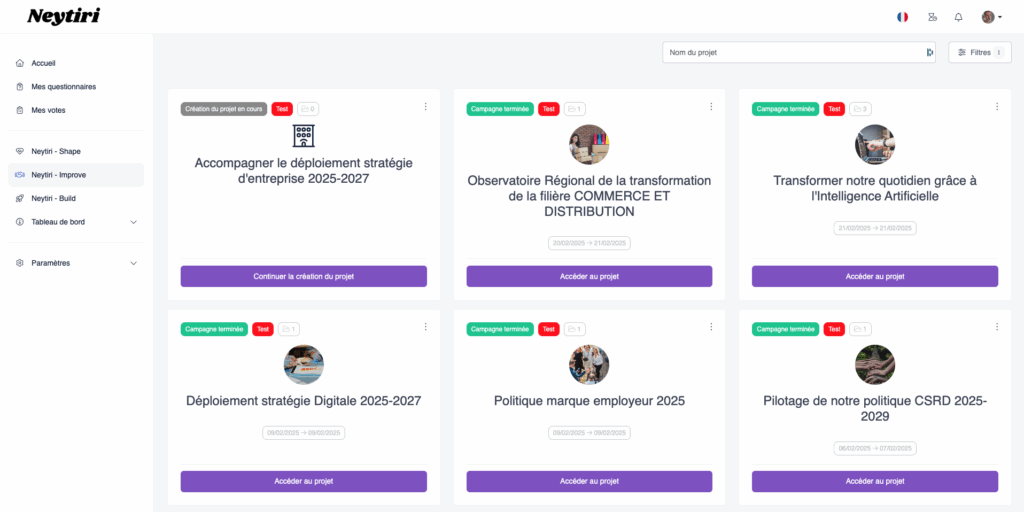Open the notifications bell icon
1024x512 pixels.
(x=958, y=17)
